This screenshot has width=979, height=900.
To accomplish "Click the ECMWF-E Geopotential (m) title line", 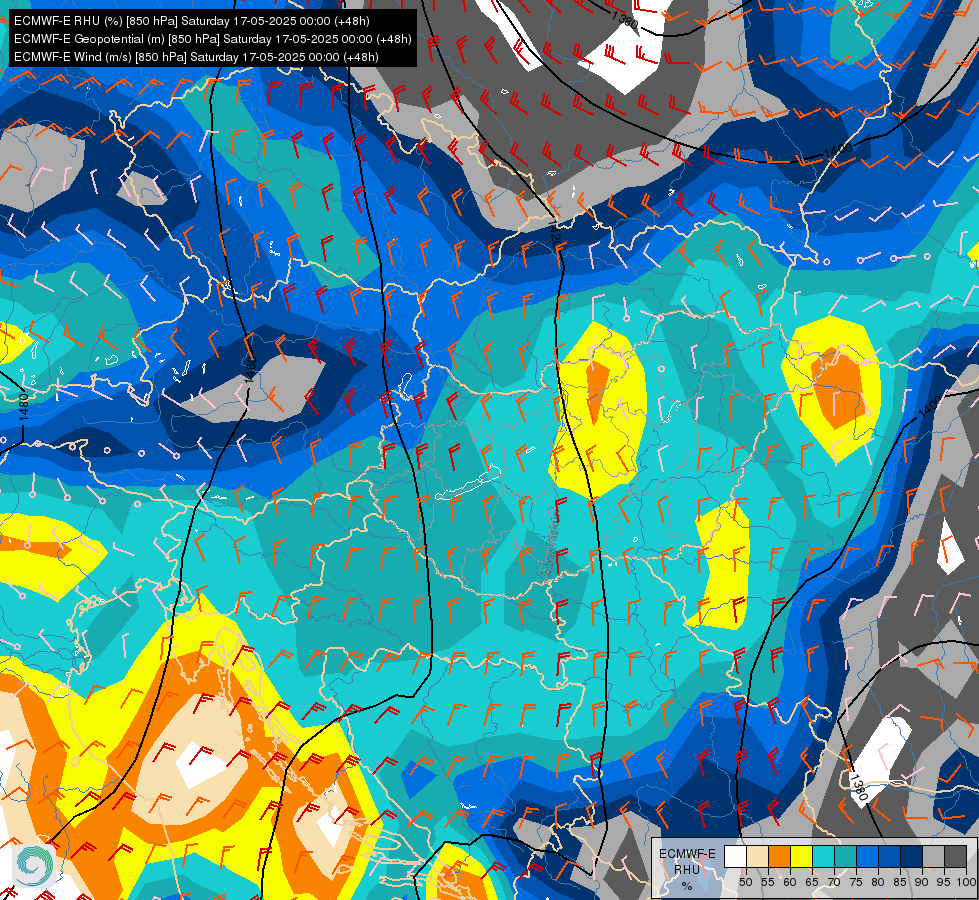I will point(212,39).
